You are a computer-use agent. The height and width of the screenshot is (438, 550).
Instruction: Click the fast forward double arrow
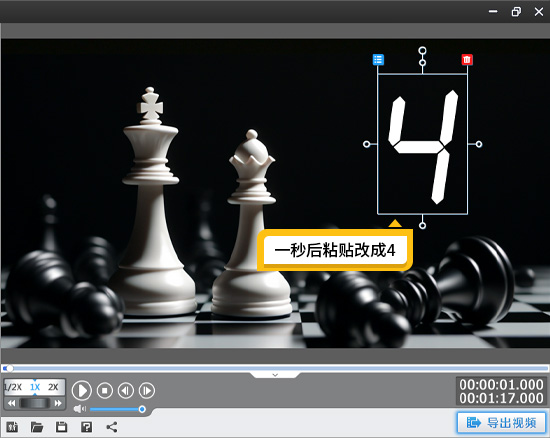[58, 403]
